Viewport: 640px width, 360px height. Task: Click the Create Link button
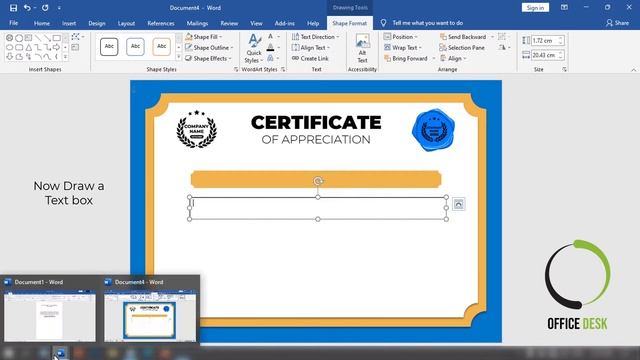point(310,58)
